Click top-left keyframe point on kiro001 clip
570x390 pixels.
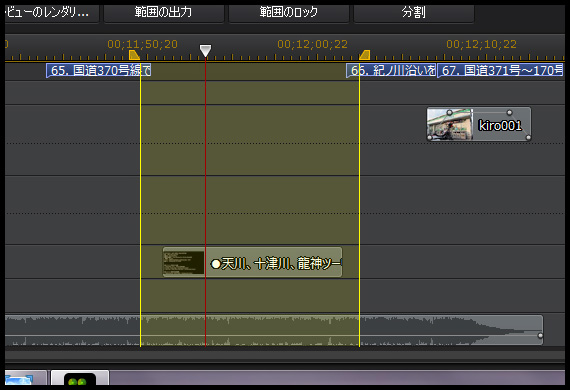(449, 113)
